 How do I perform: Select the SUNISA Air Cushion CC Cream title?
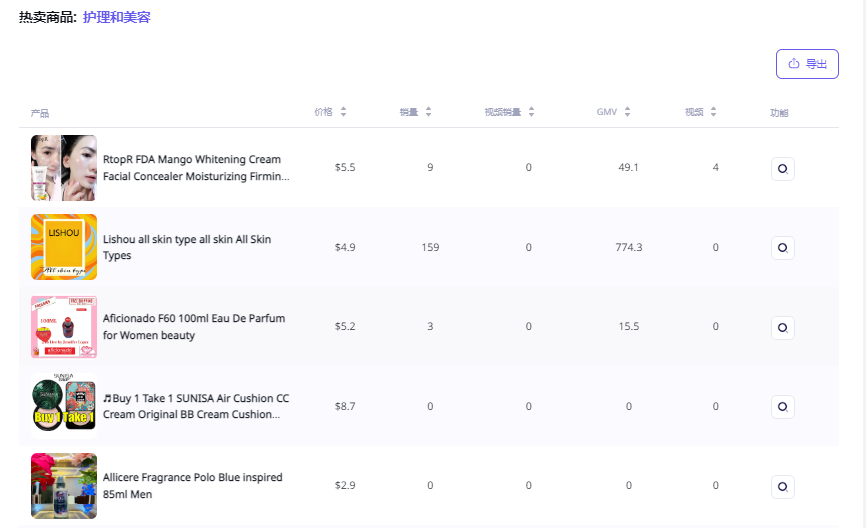(196, 406)
